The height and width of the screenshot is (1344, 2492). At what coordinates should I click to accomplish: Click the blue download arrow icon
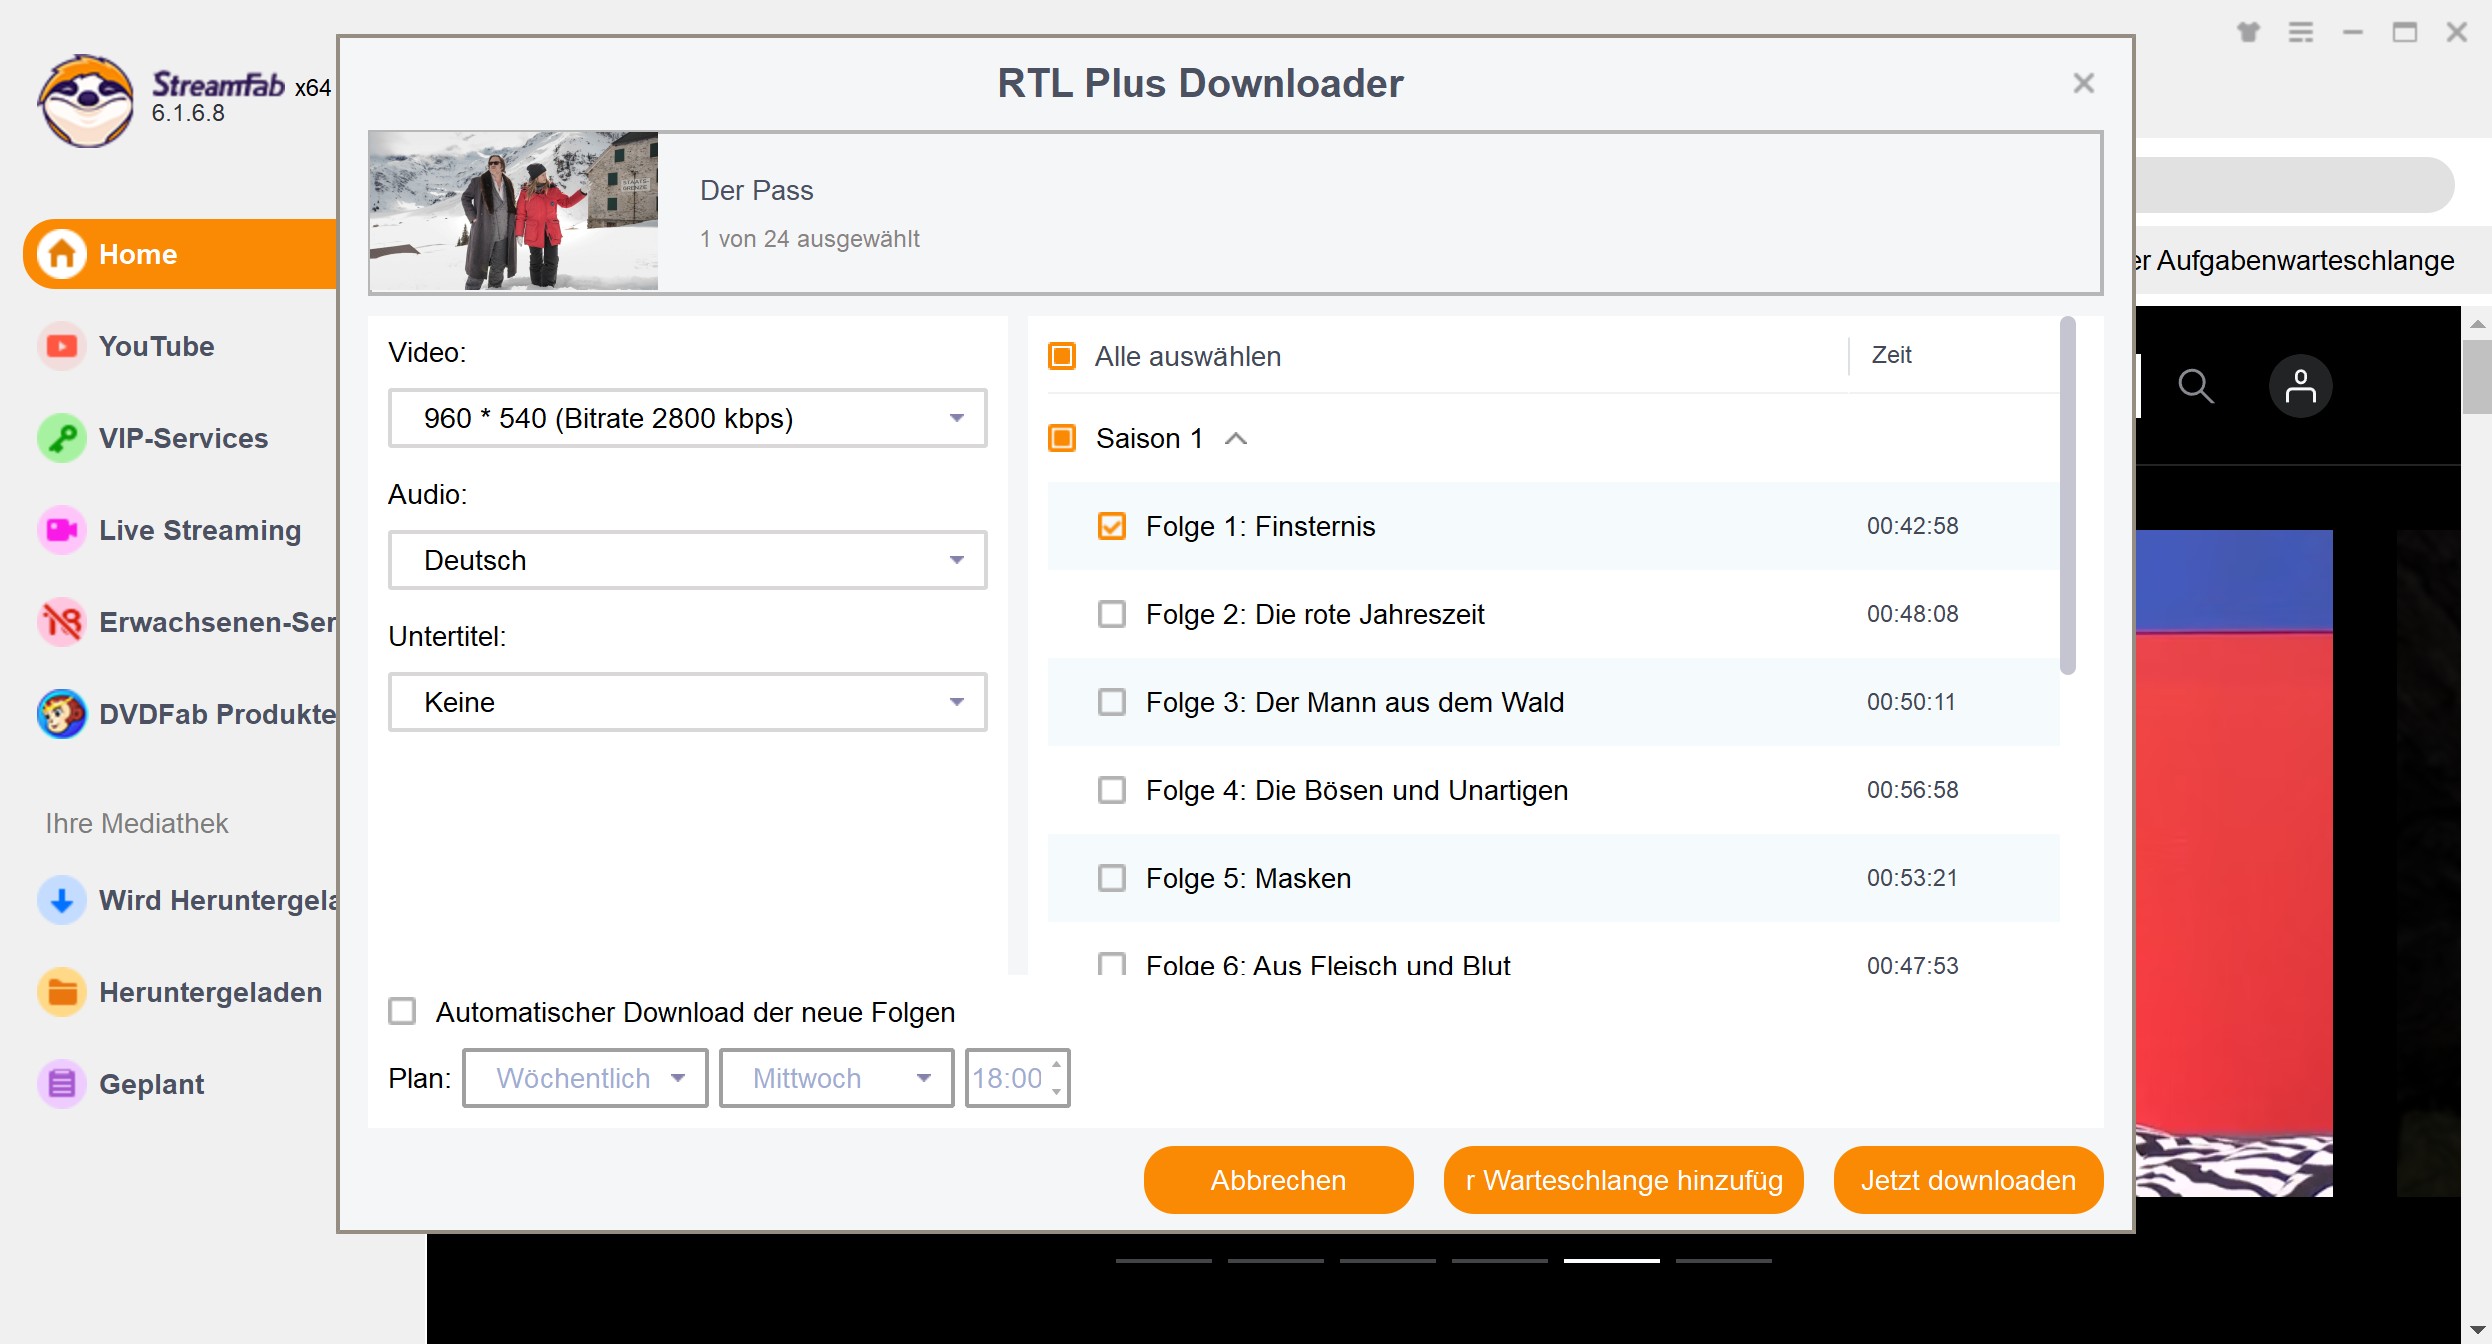62,900
